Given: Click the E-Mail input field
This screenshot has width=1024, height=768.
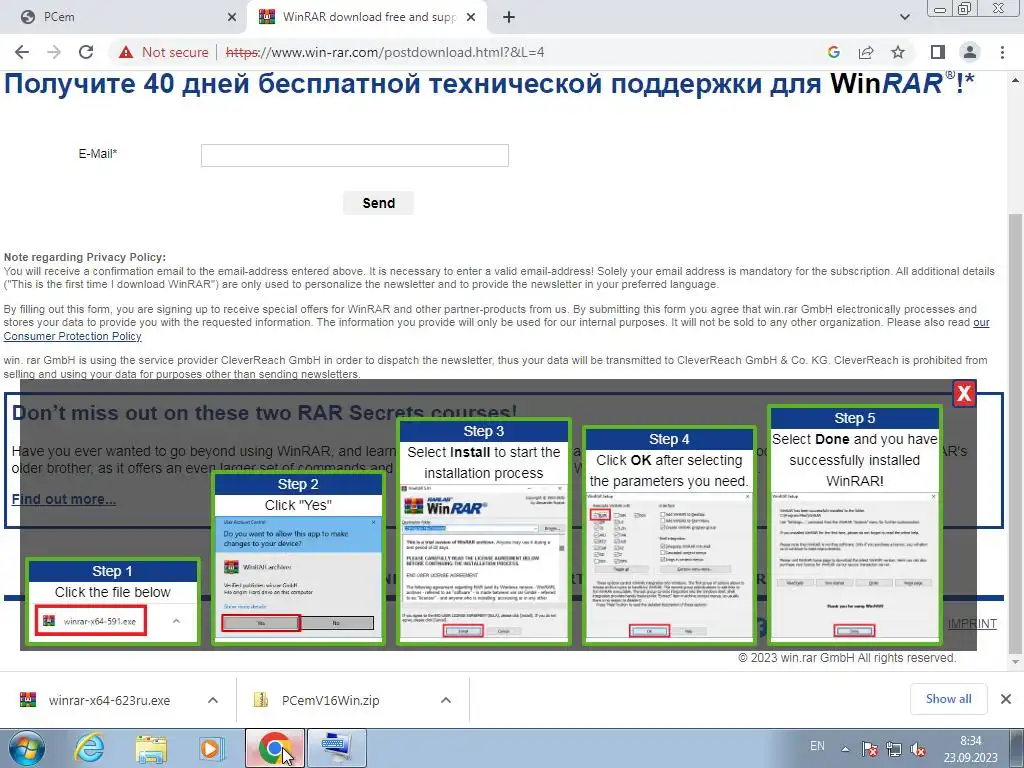Looking at the screenshot, I should (x=355, y=155).
